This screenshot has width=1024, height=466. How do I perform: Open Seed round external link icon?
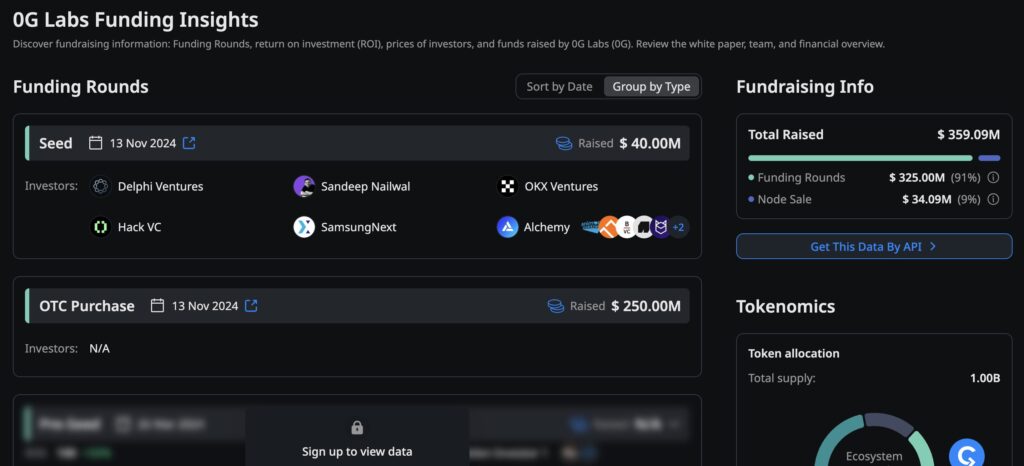[x=189, y=143]
